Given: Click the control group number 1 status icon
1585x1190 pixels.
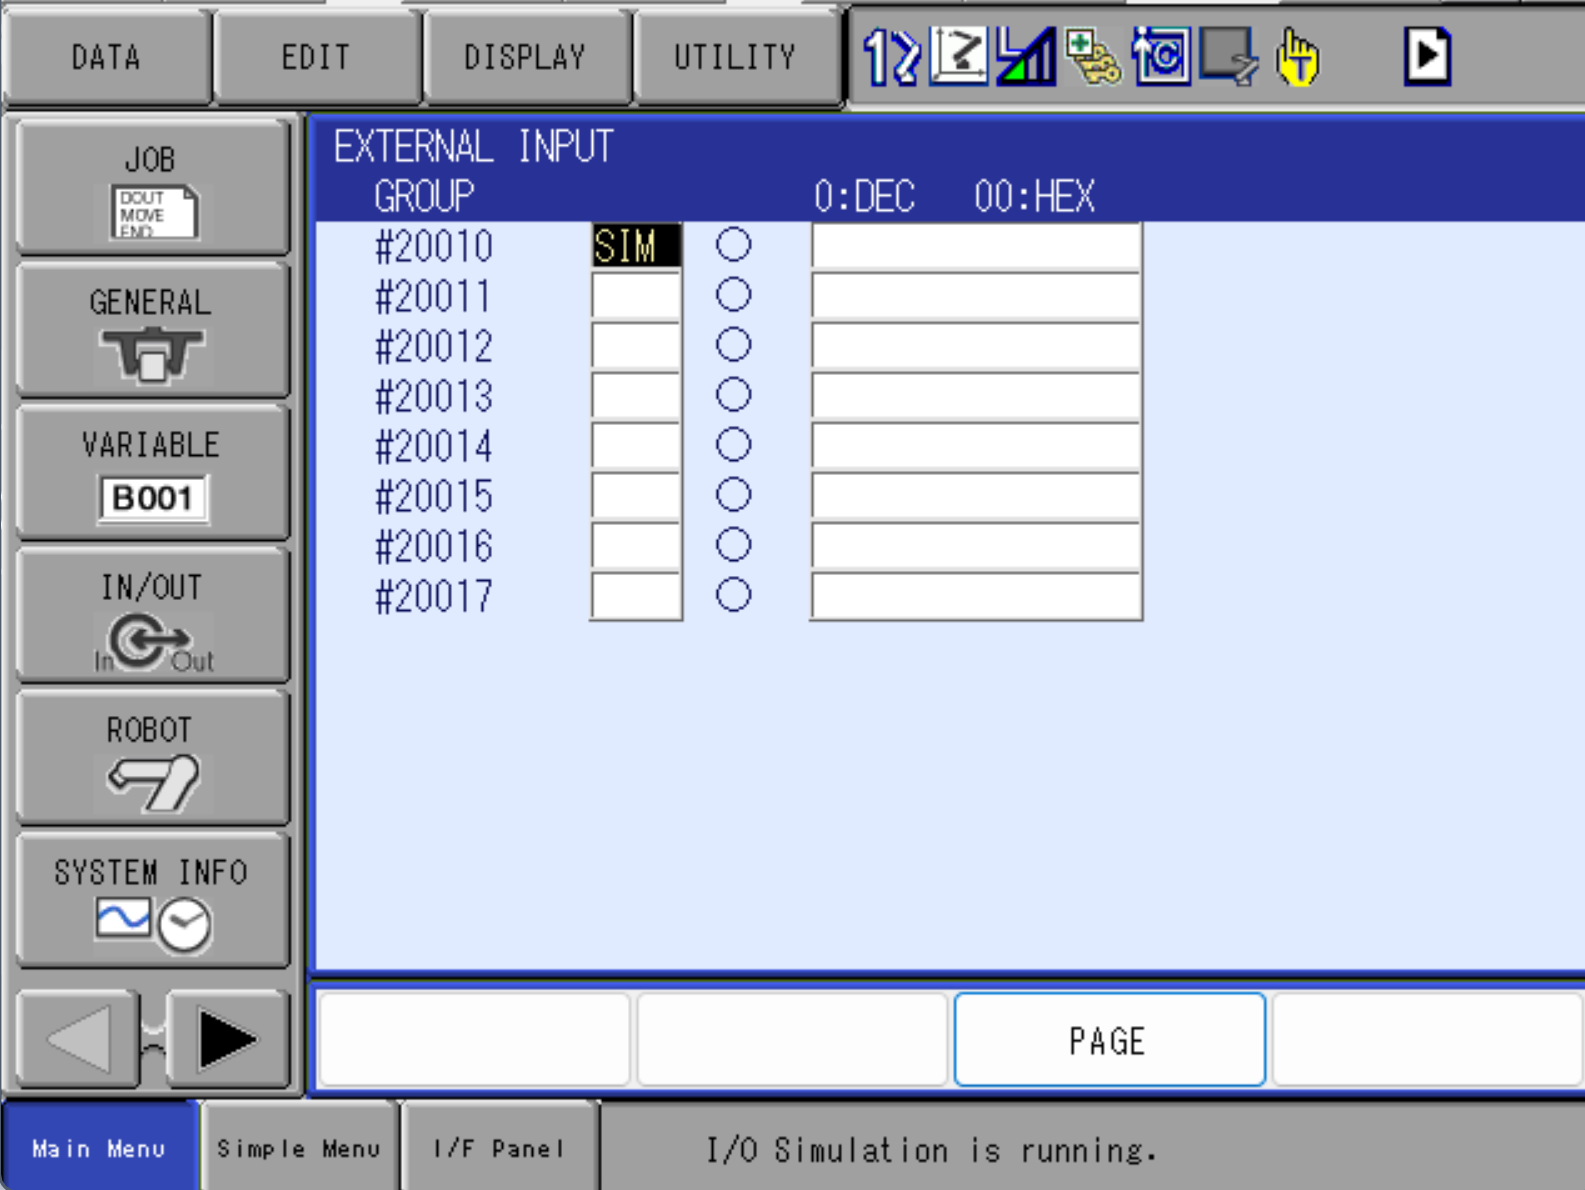Looking at the screenshot, I should point(890,56).
